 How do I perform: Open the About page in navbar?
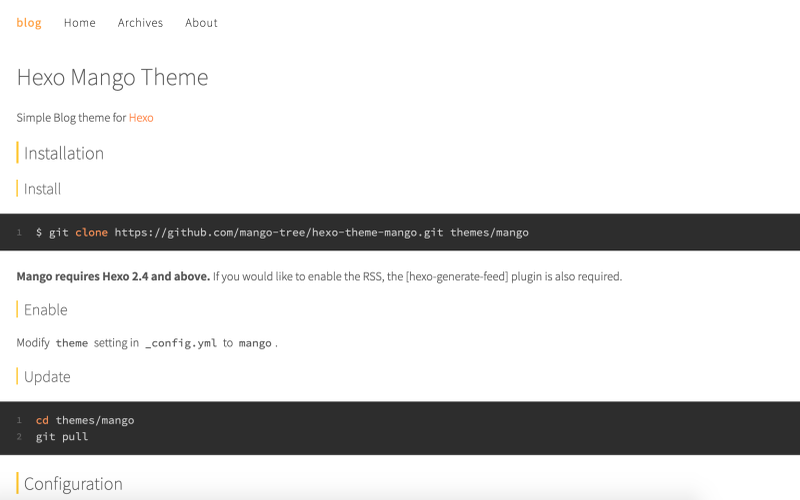pos(201,23)
